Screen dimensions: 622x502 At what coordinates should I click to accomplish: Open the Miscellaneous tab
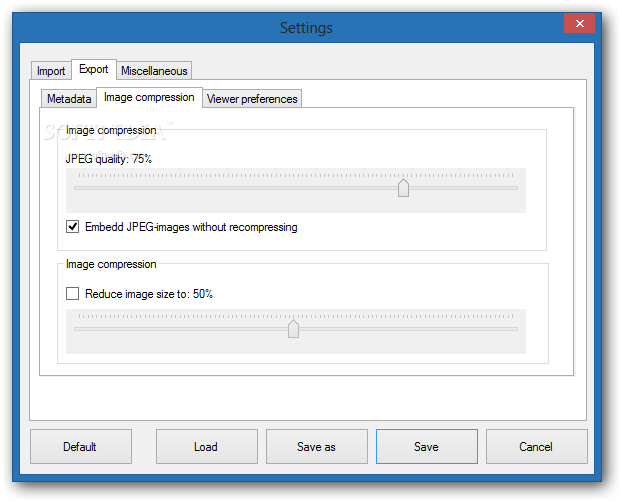(x=154, y=71)
